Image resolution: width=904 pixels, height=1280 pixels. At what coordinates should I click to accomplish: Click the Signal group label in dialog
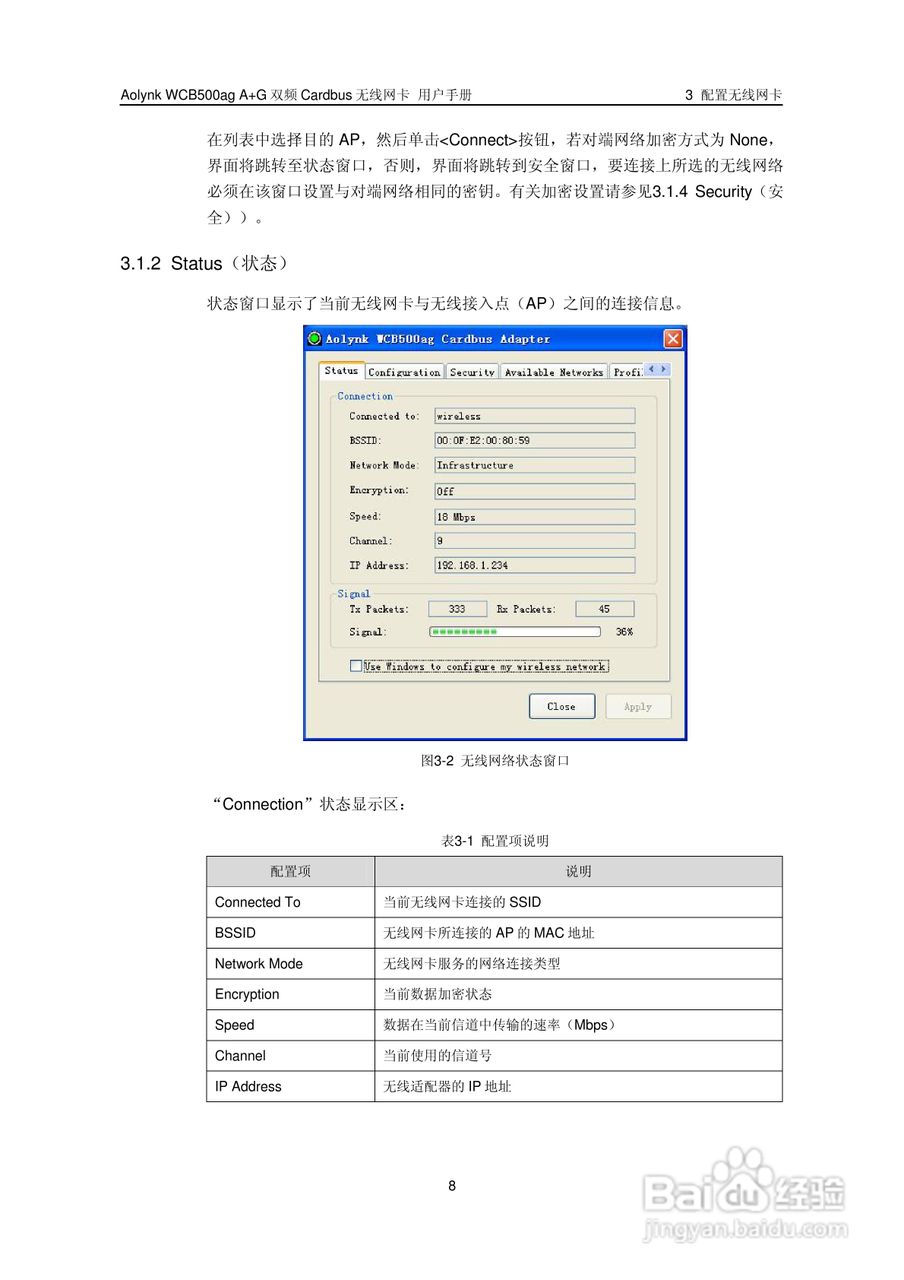point(353,594)
